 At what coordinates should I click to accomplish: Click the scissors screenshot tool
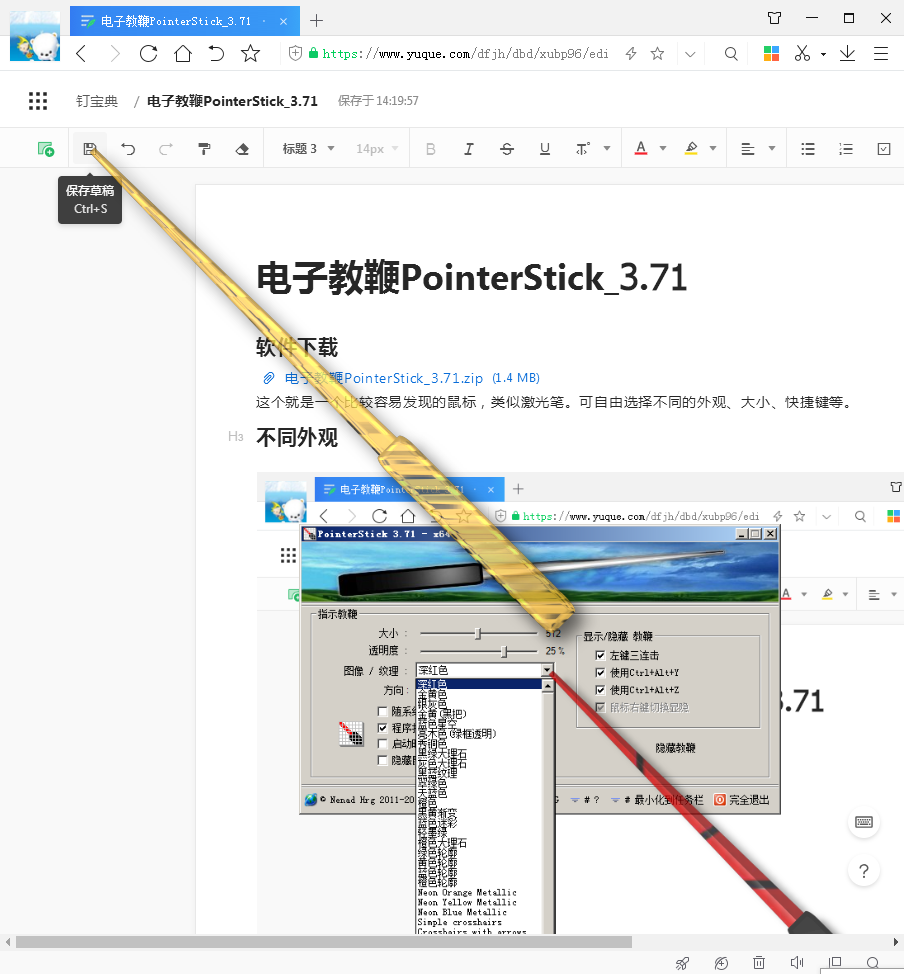point(802,53)
